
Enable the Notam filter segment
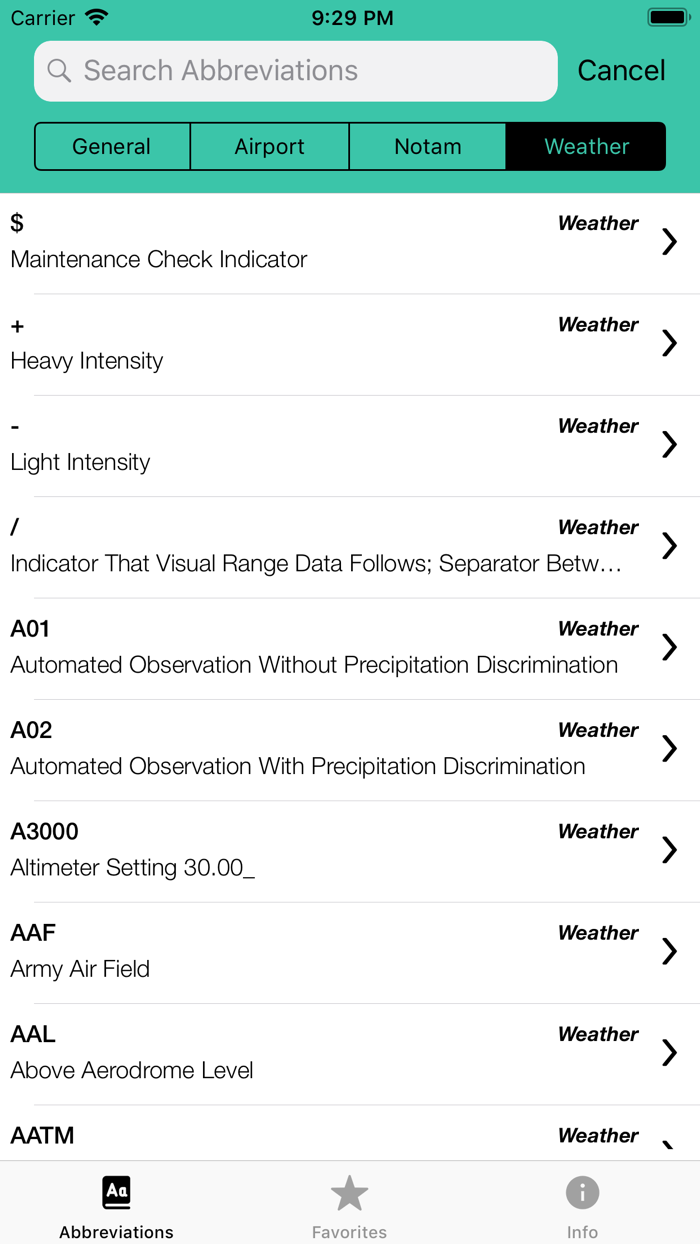point(427,146)
